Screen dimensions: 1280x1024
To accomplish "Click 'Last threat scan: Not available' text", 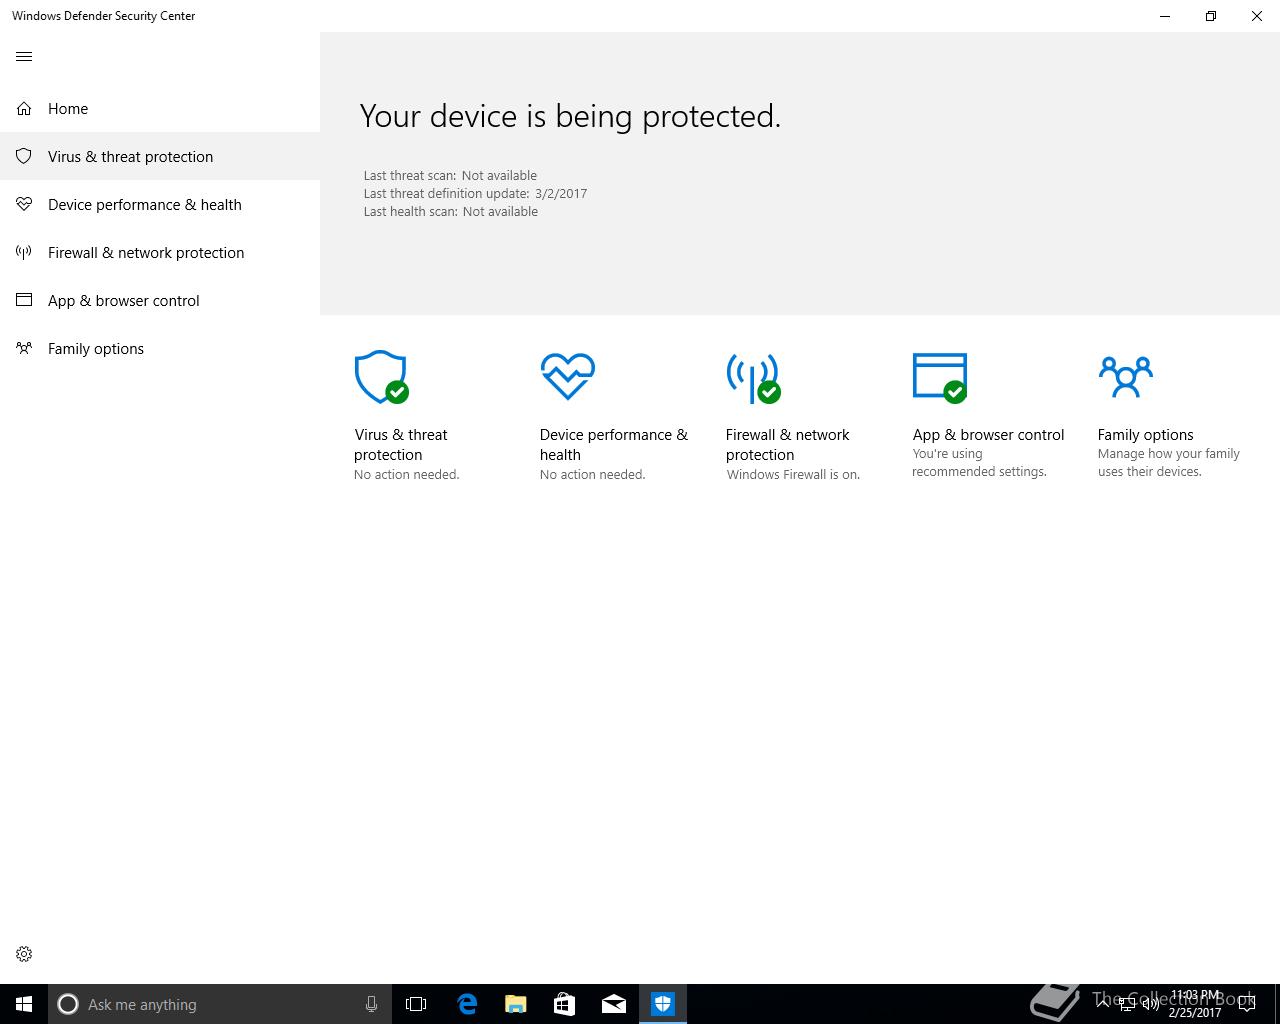I will pos(450,176).
